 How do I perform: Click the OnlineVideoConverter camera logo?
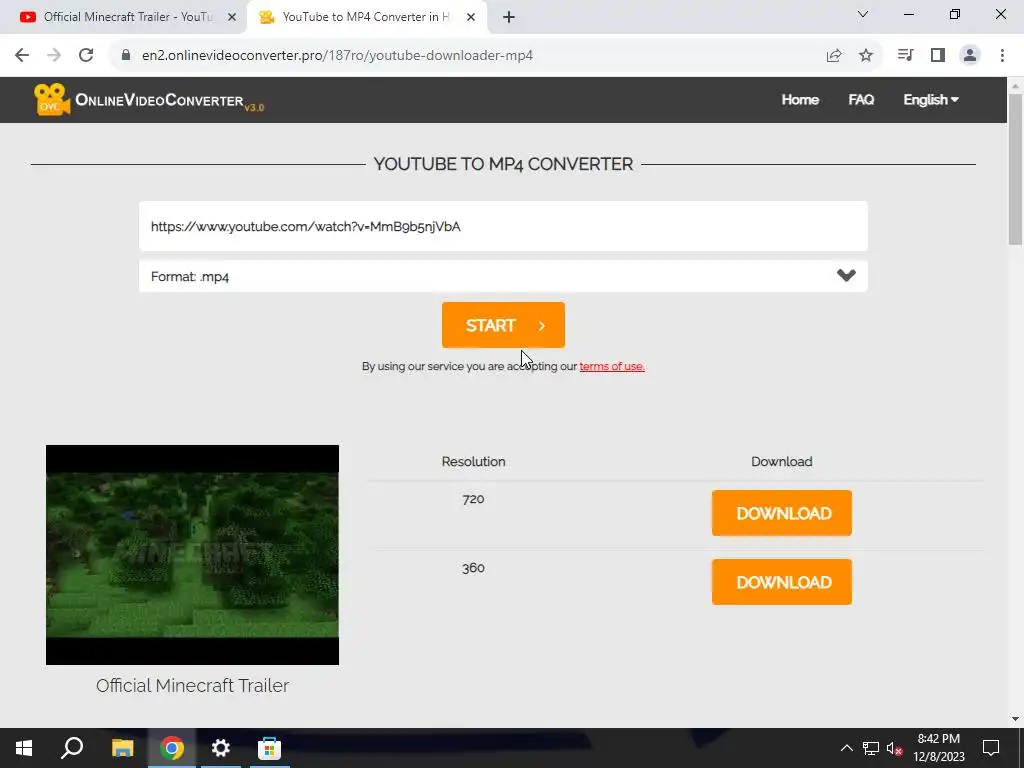(52, 100)
